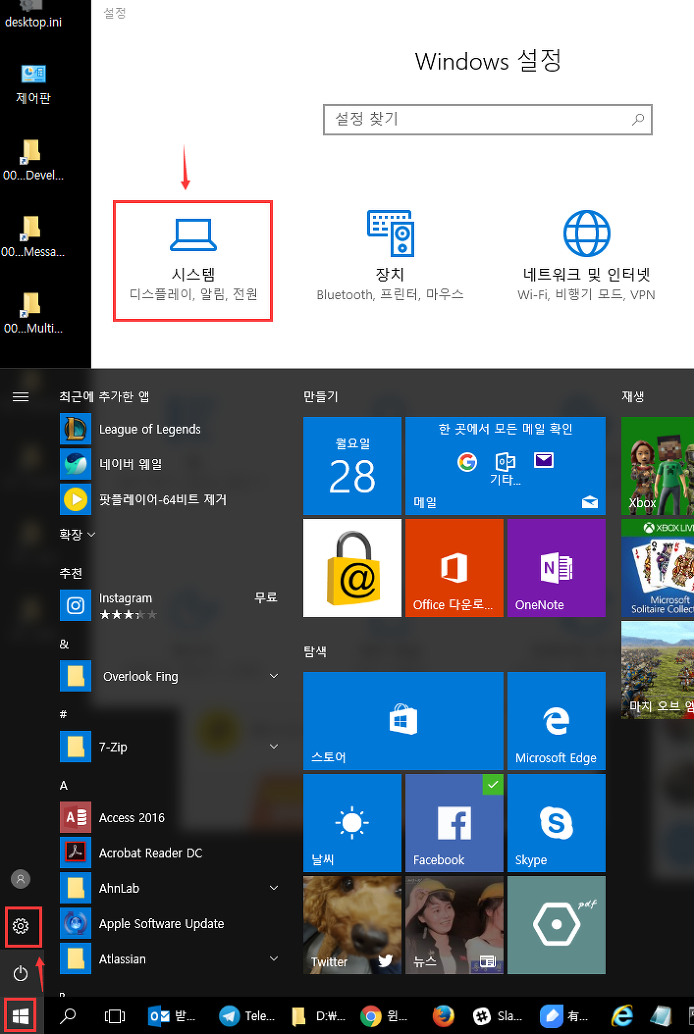694x1034 pixels.
Task: Open the OneNote tile
Action: coord(556,568)
